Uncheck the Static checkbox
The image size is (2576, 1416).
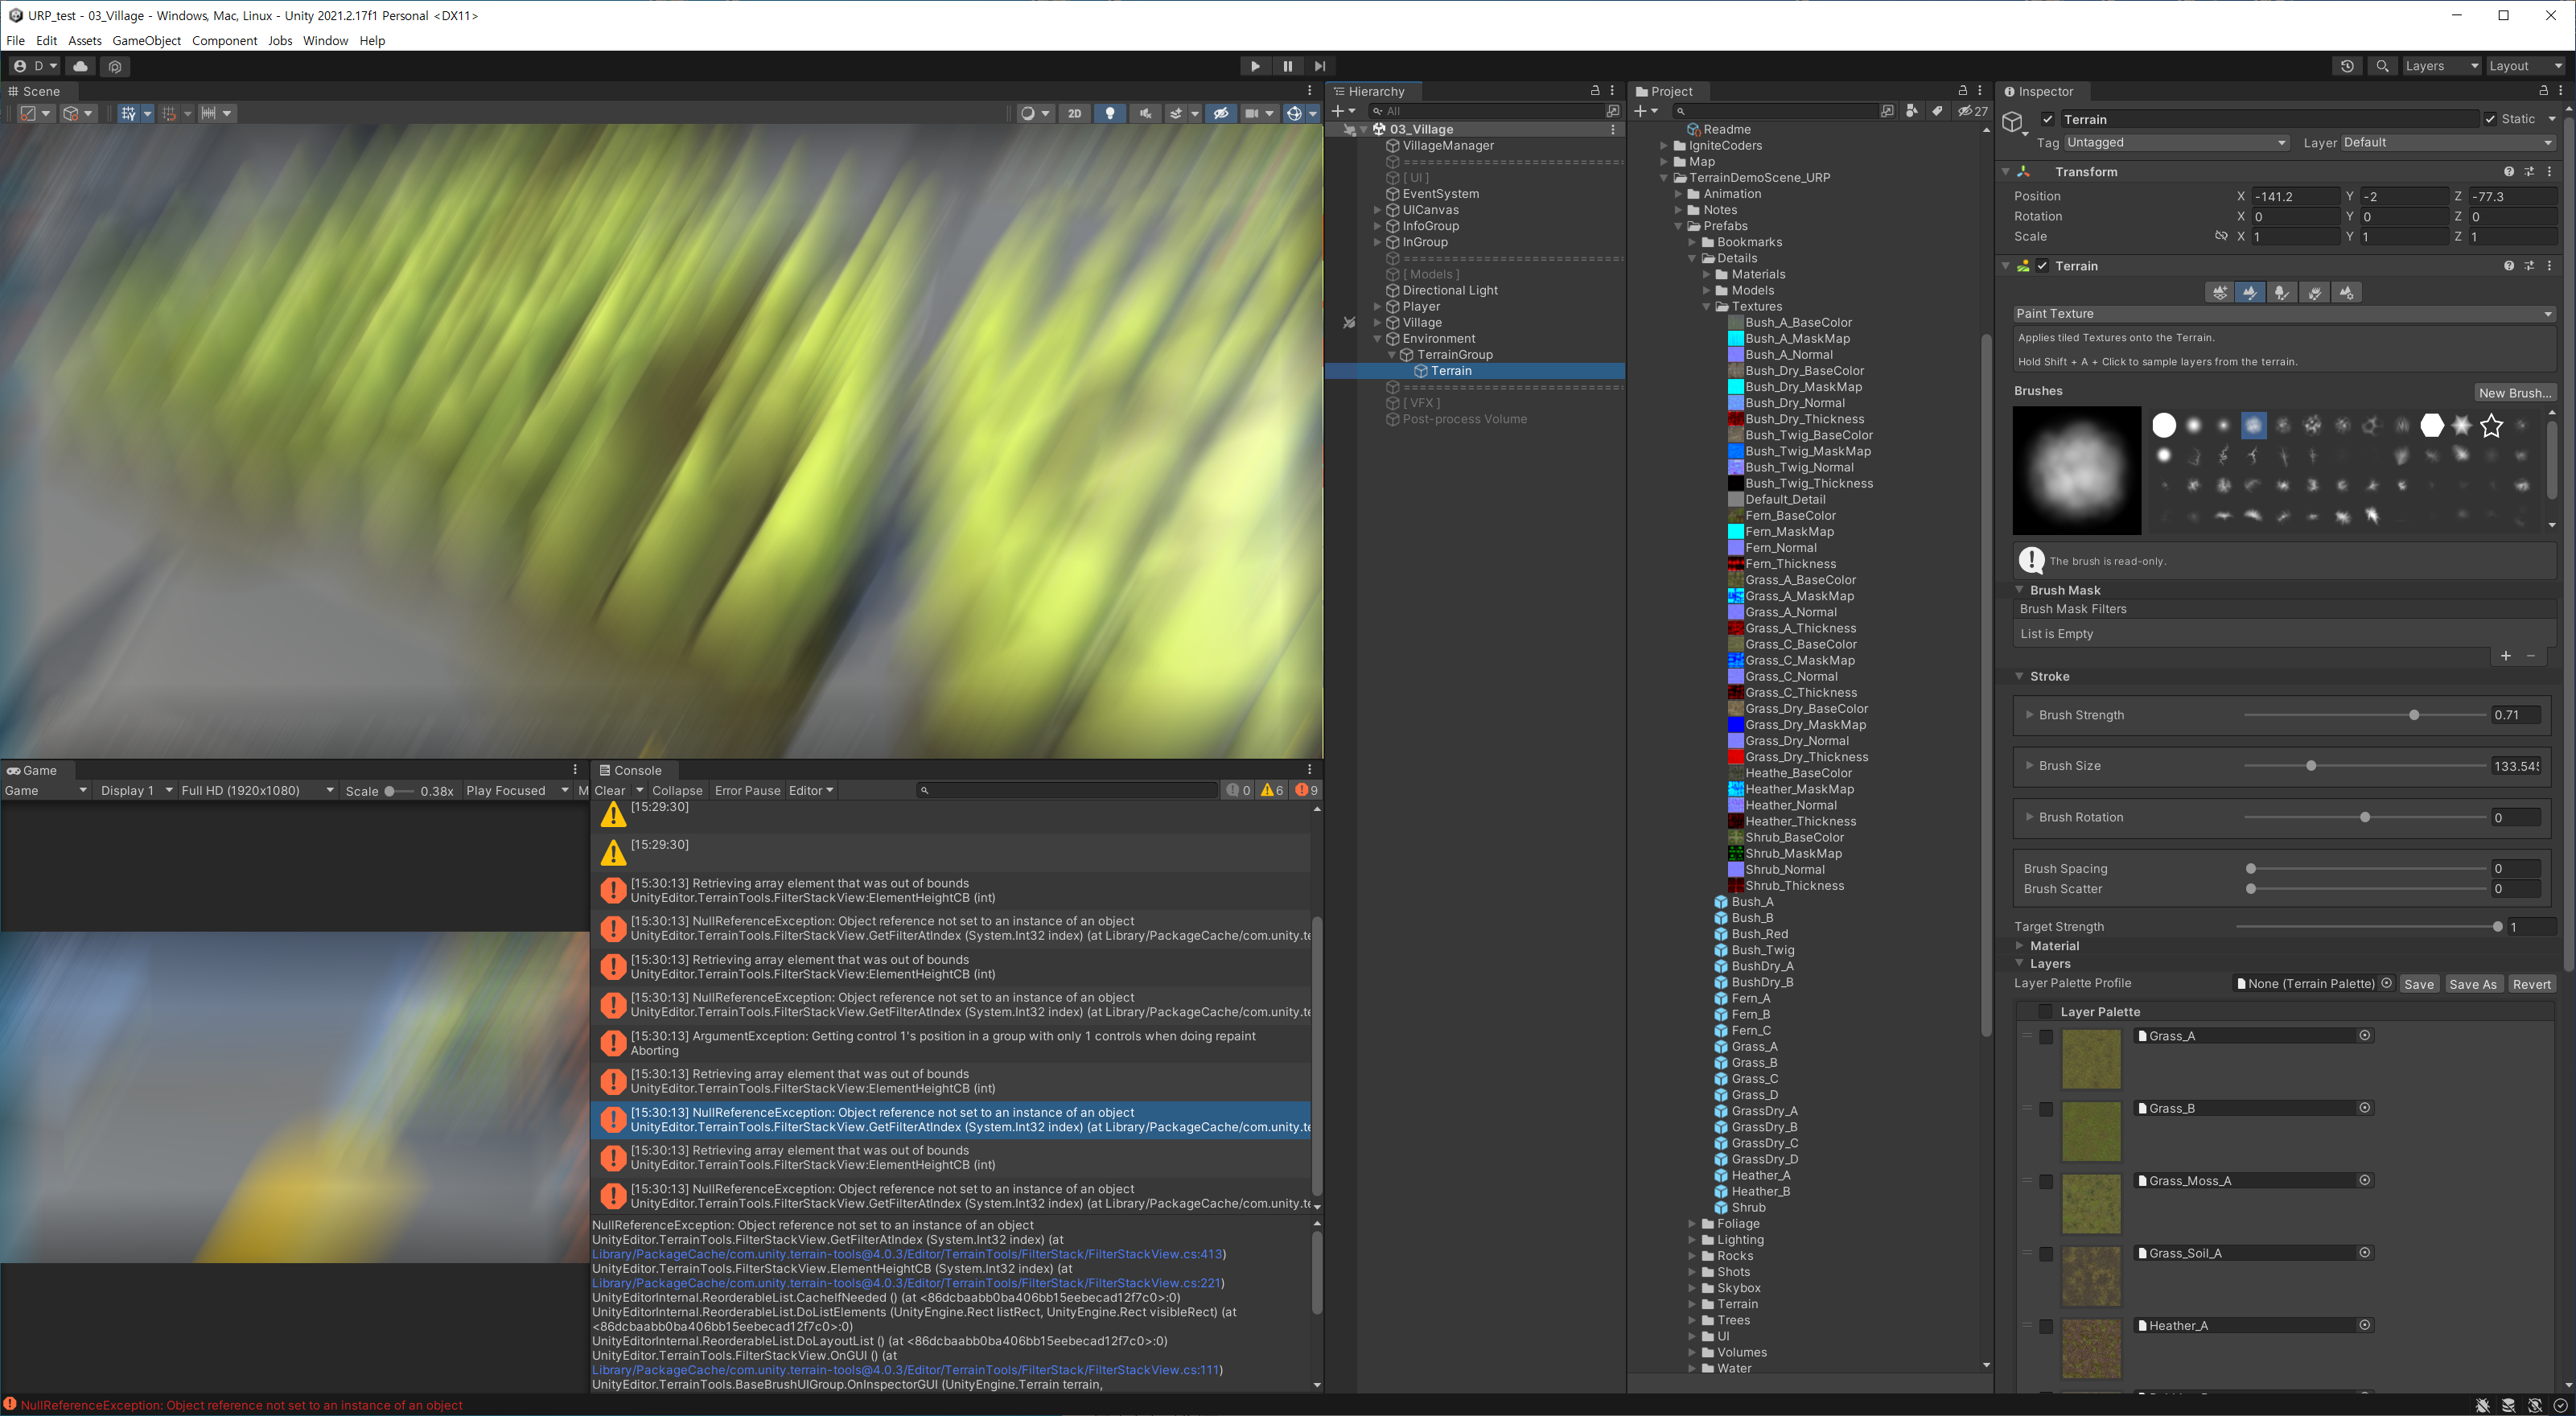(x=2490, y=119)
